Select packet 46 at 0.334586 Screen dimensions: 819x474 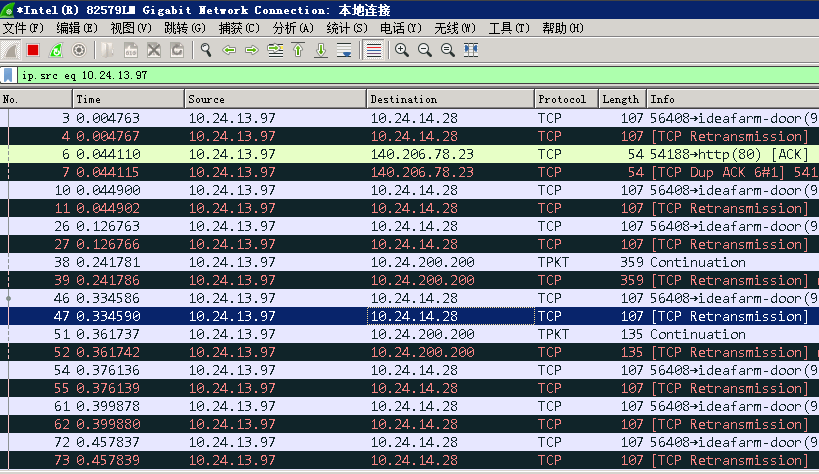pos(410,298)
